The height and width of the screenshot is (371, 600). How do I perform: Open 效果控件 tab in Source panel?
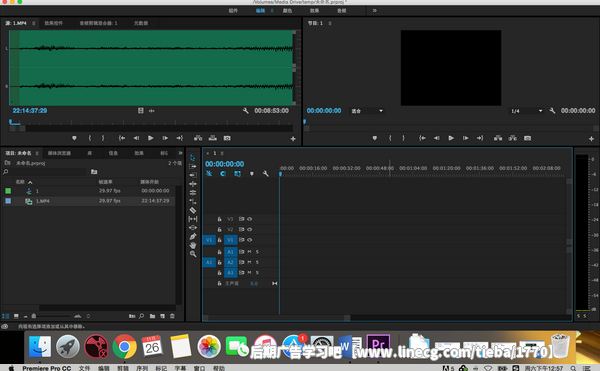[54, 23]
